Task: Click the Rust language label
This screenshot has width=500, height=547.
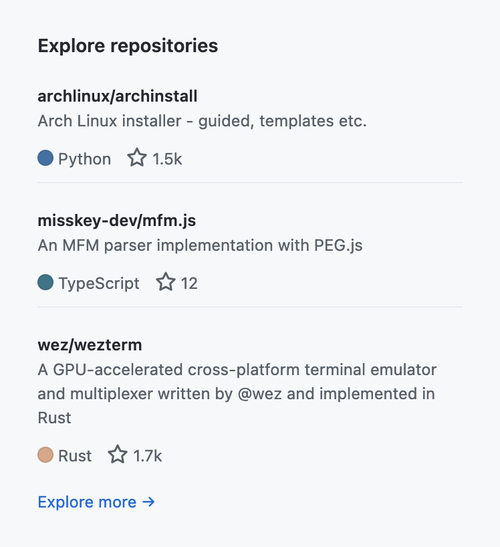Action: (x=75, y=456)
